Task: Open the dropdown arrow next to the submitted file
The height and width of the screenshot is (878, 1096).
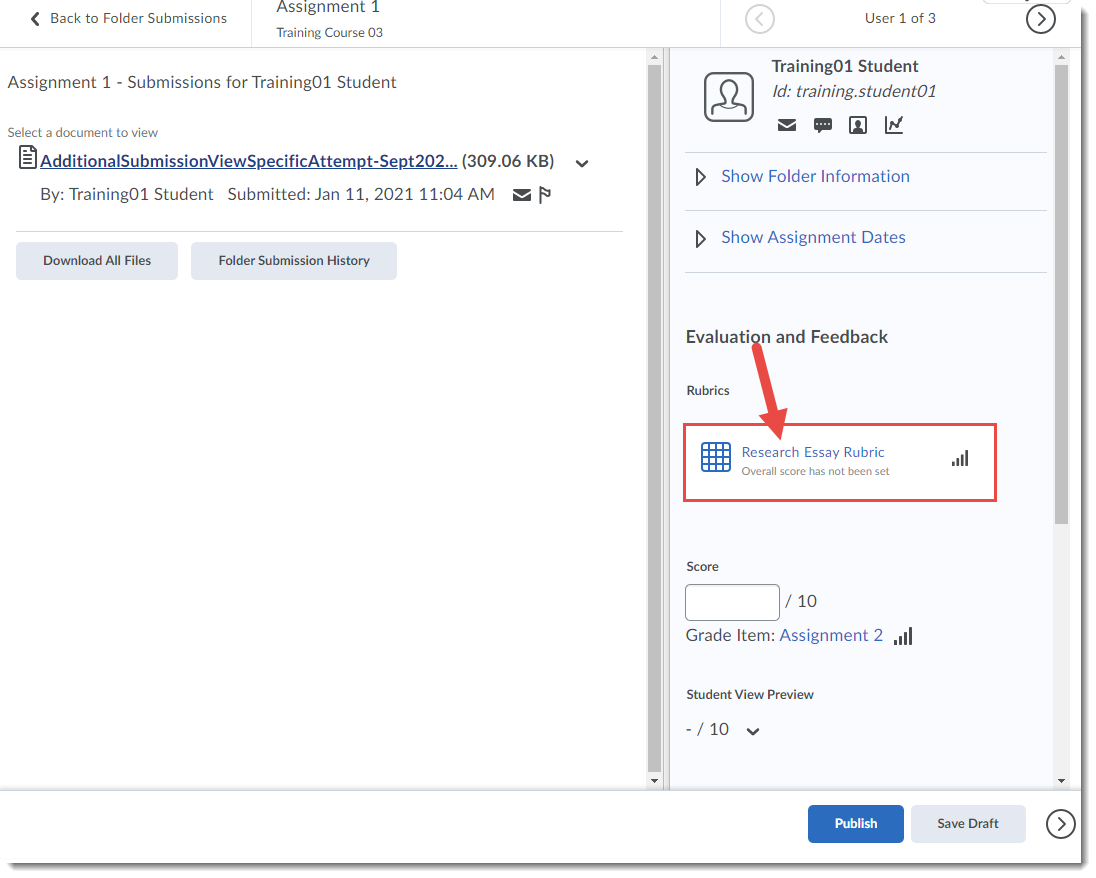Action: point(581,162)
